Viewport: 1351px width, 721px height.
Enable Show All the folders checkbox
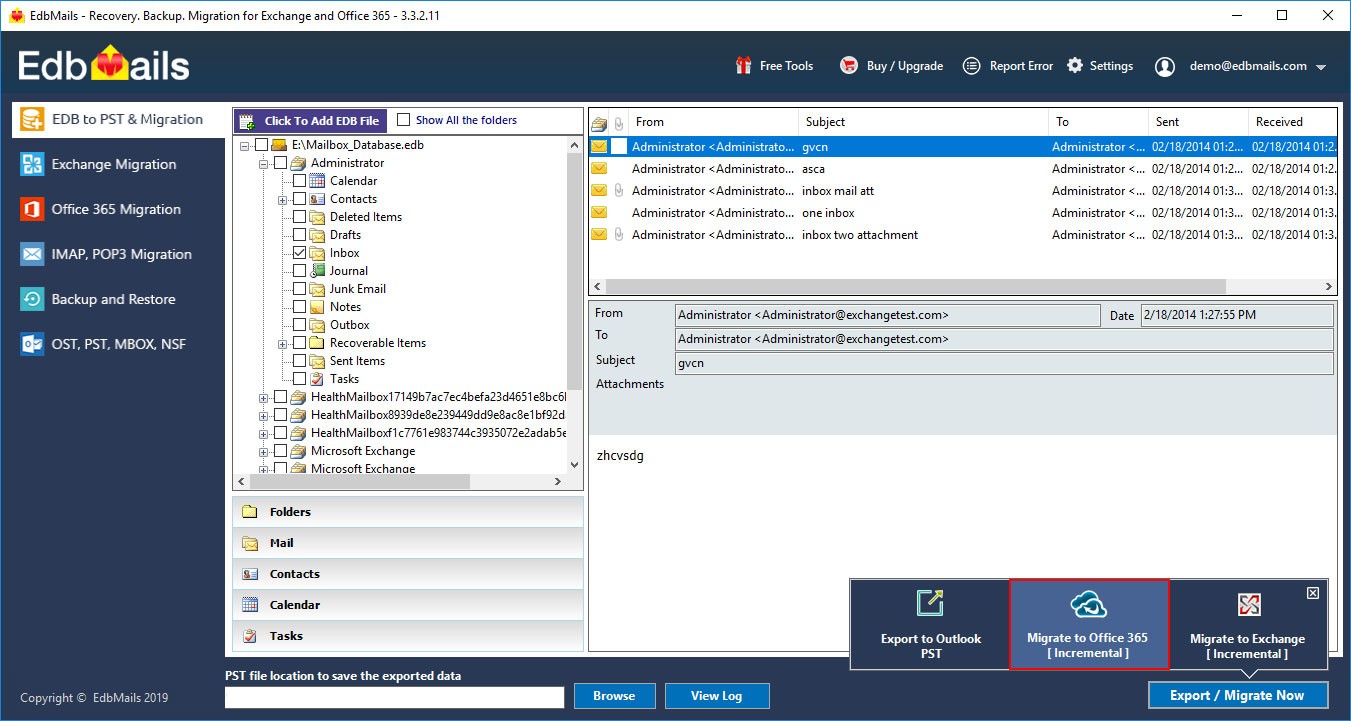(x=404, y=120)
